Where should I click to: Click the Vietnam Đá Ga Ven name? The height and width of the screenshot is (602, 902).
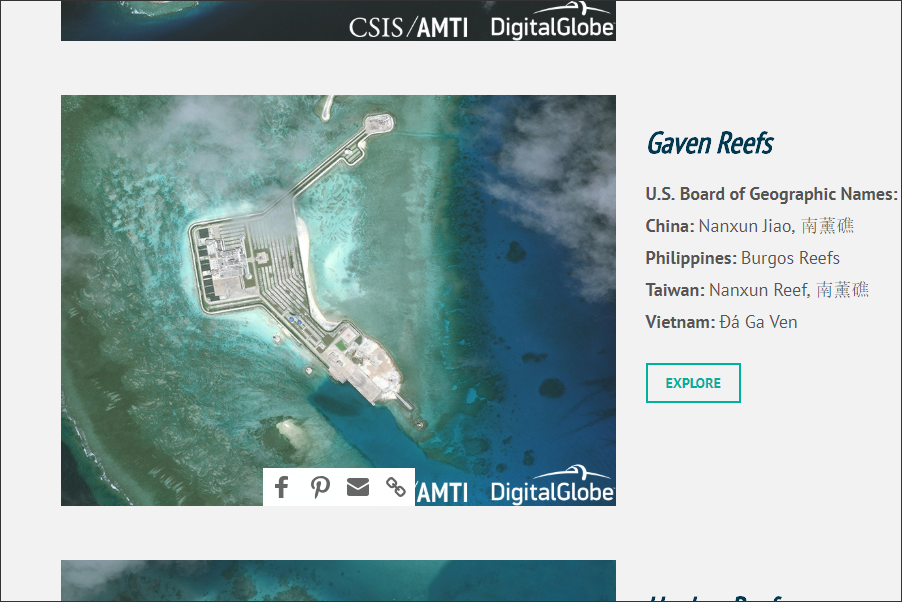pyautogui.click(x=758, y=322)
